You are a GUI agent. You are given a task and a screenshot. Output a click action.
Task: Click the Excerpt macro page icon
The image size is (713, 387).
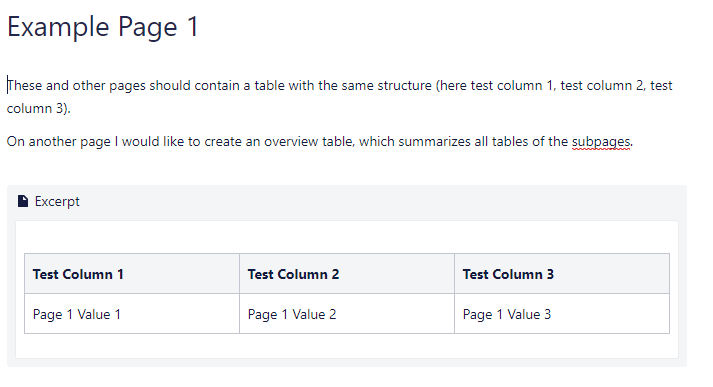(23, 201)
